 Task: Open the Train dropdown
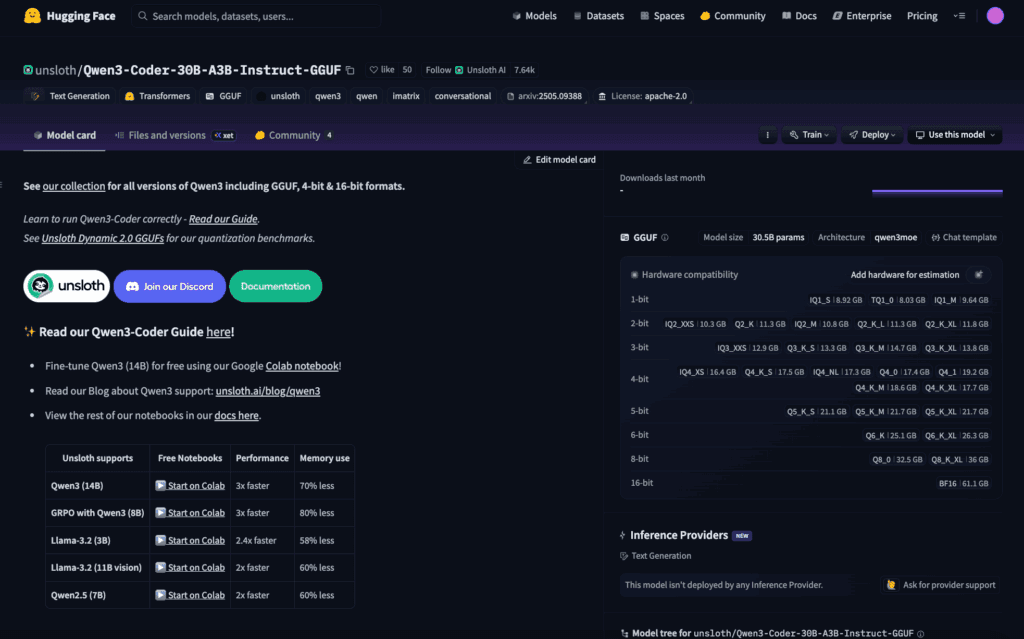(809, 135)
